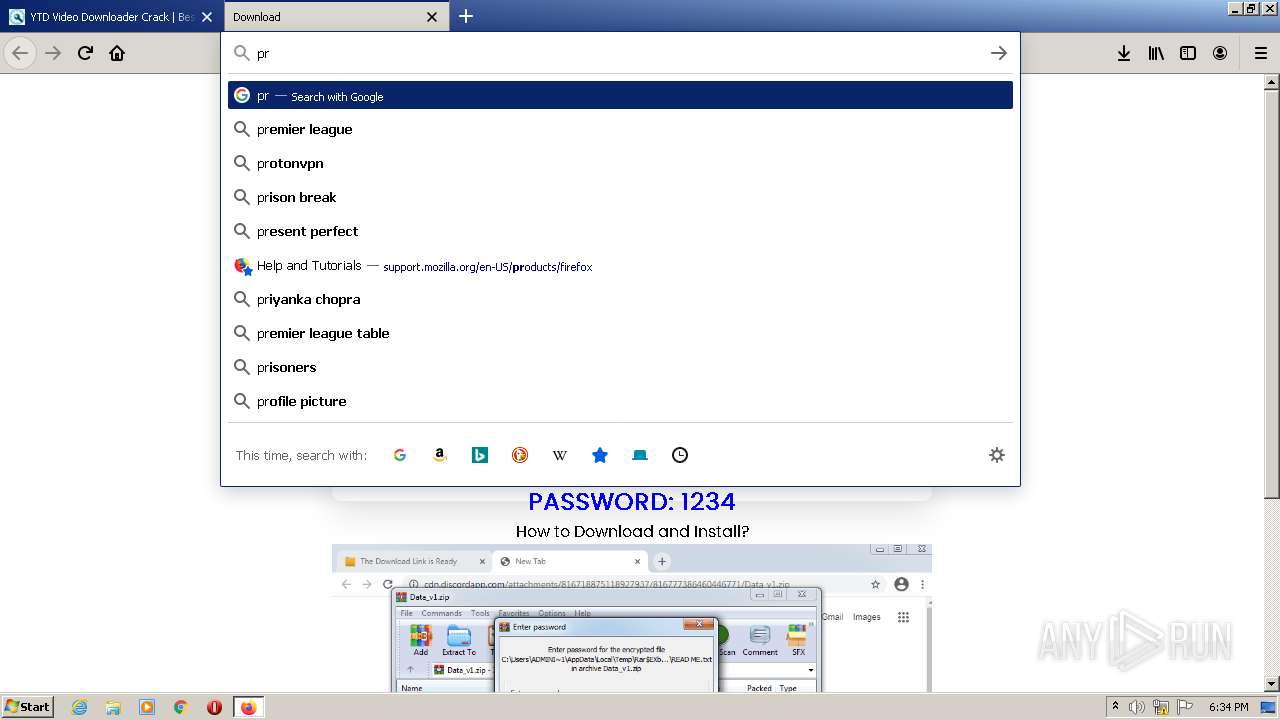This screenshot has height=720, width=1280.
Task: Open the Library icon in toolbar
Action: click(1156, 53)
